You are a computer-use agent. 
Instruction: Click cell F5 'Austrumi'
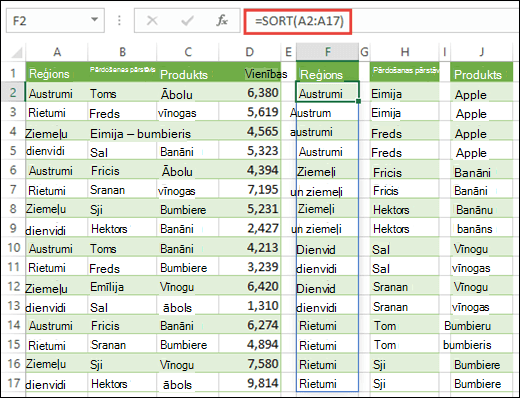coord(327,150)
